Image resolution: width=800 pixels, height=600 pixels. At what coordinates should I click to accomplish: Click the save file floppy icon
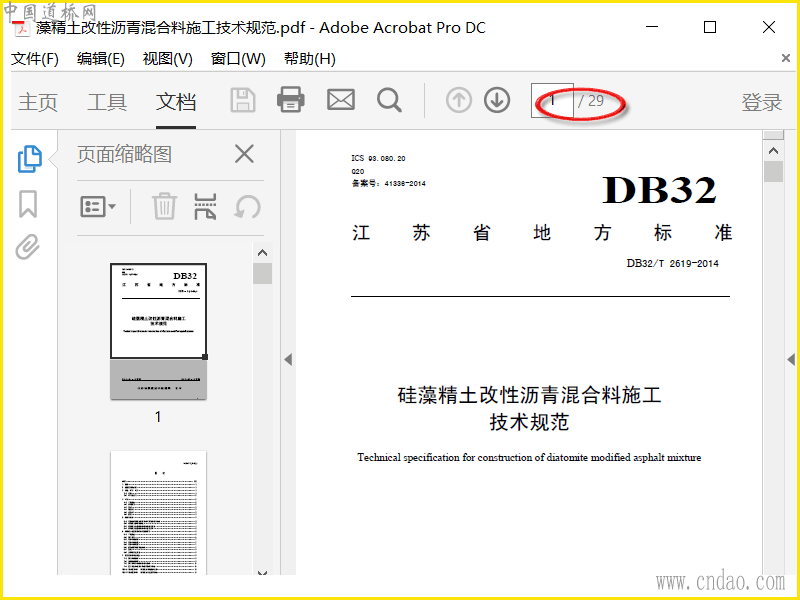tap(243, 100)
